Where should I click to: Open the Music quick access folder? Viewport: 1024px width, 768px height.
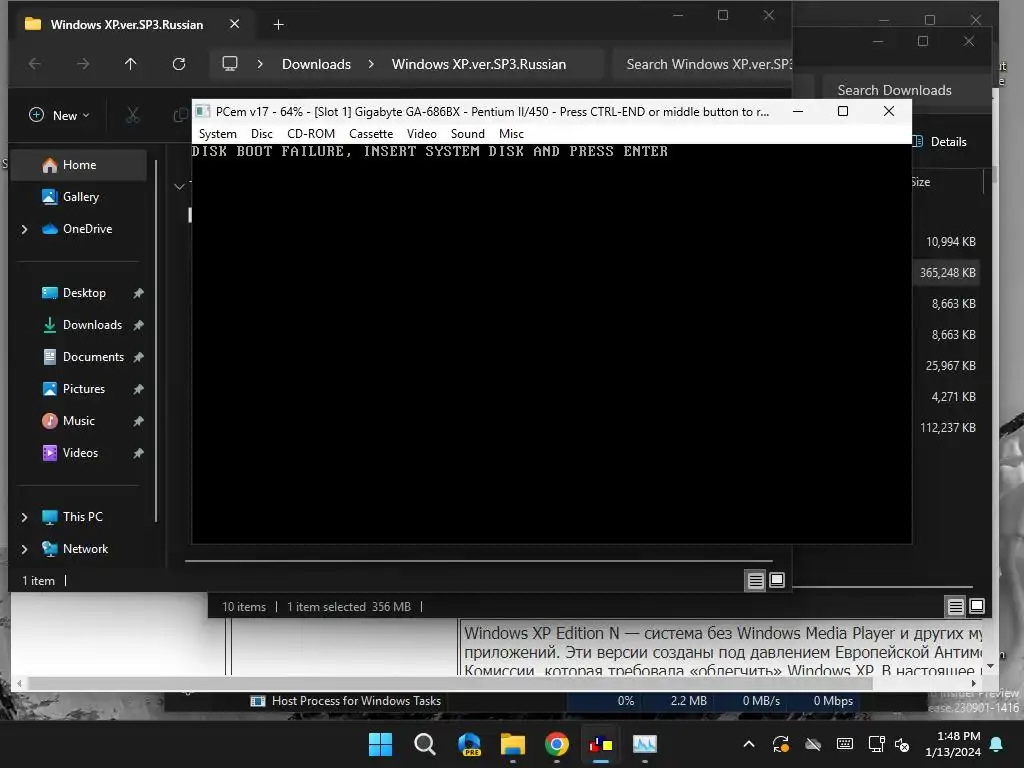pos(79,421)
